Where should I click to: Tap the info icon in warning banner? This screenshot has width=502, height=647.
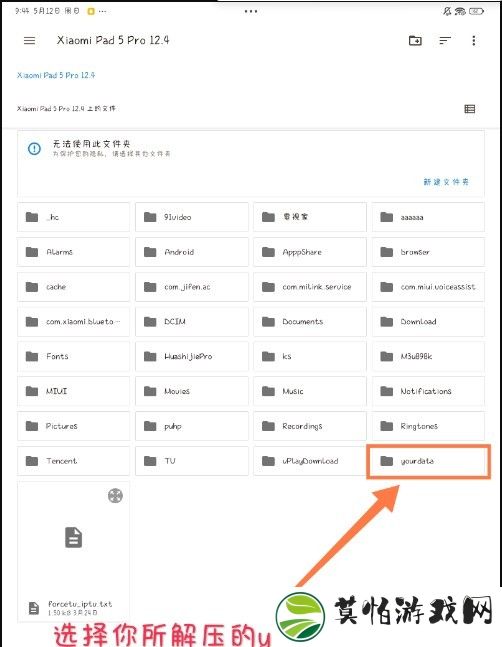[x=34, y=149]
